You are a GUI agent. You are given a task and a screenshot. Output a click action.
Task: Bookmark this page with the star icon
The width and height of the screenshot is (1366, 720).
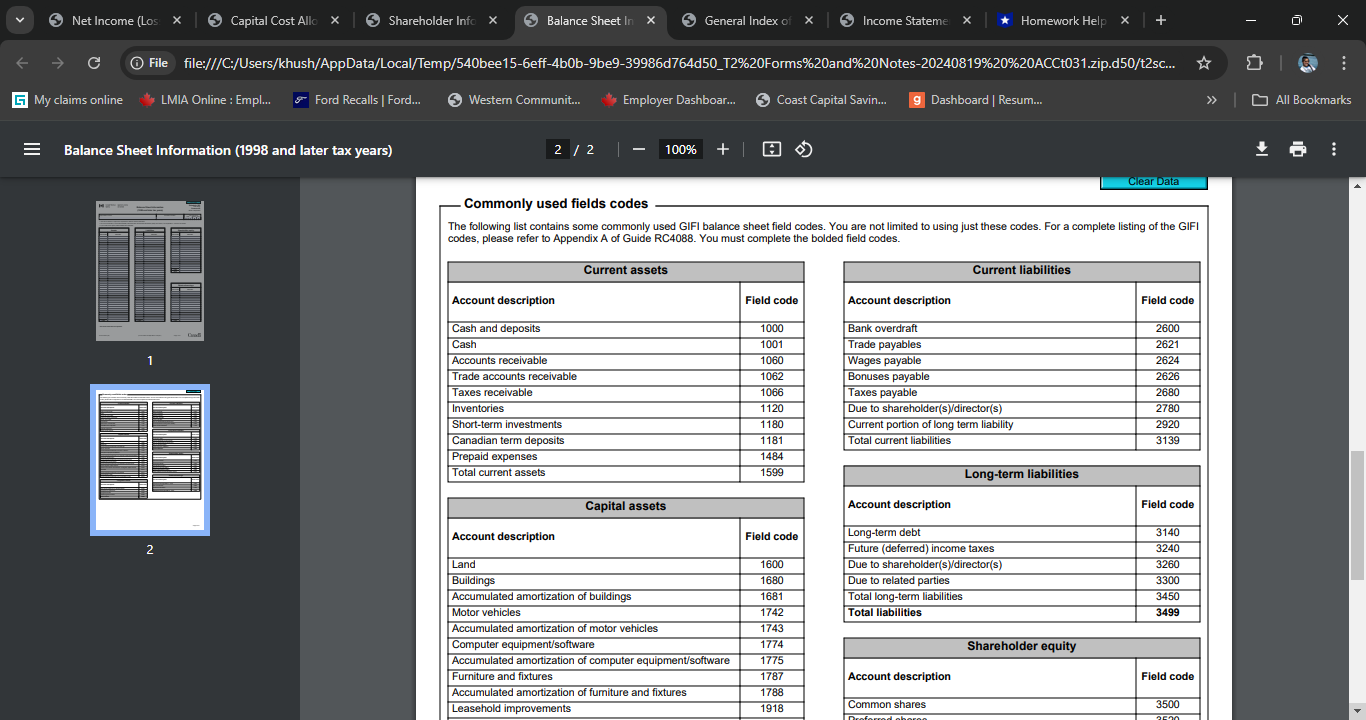pos(1204,63)
